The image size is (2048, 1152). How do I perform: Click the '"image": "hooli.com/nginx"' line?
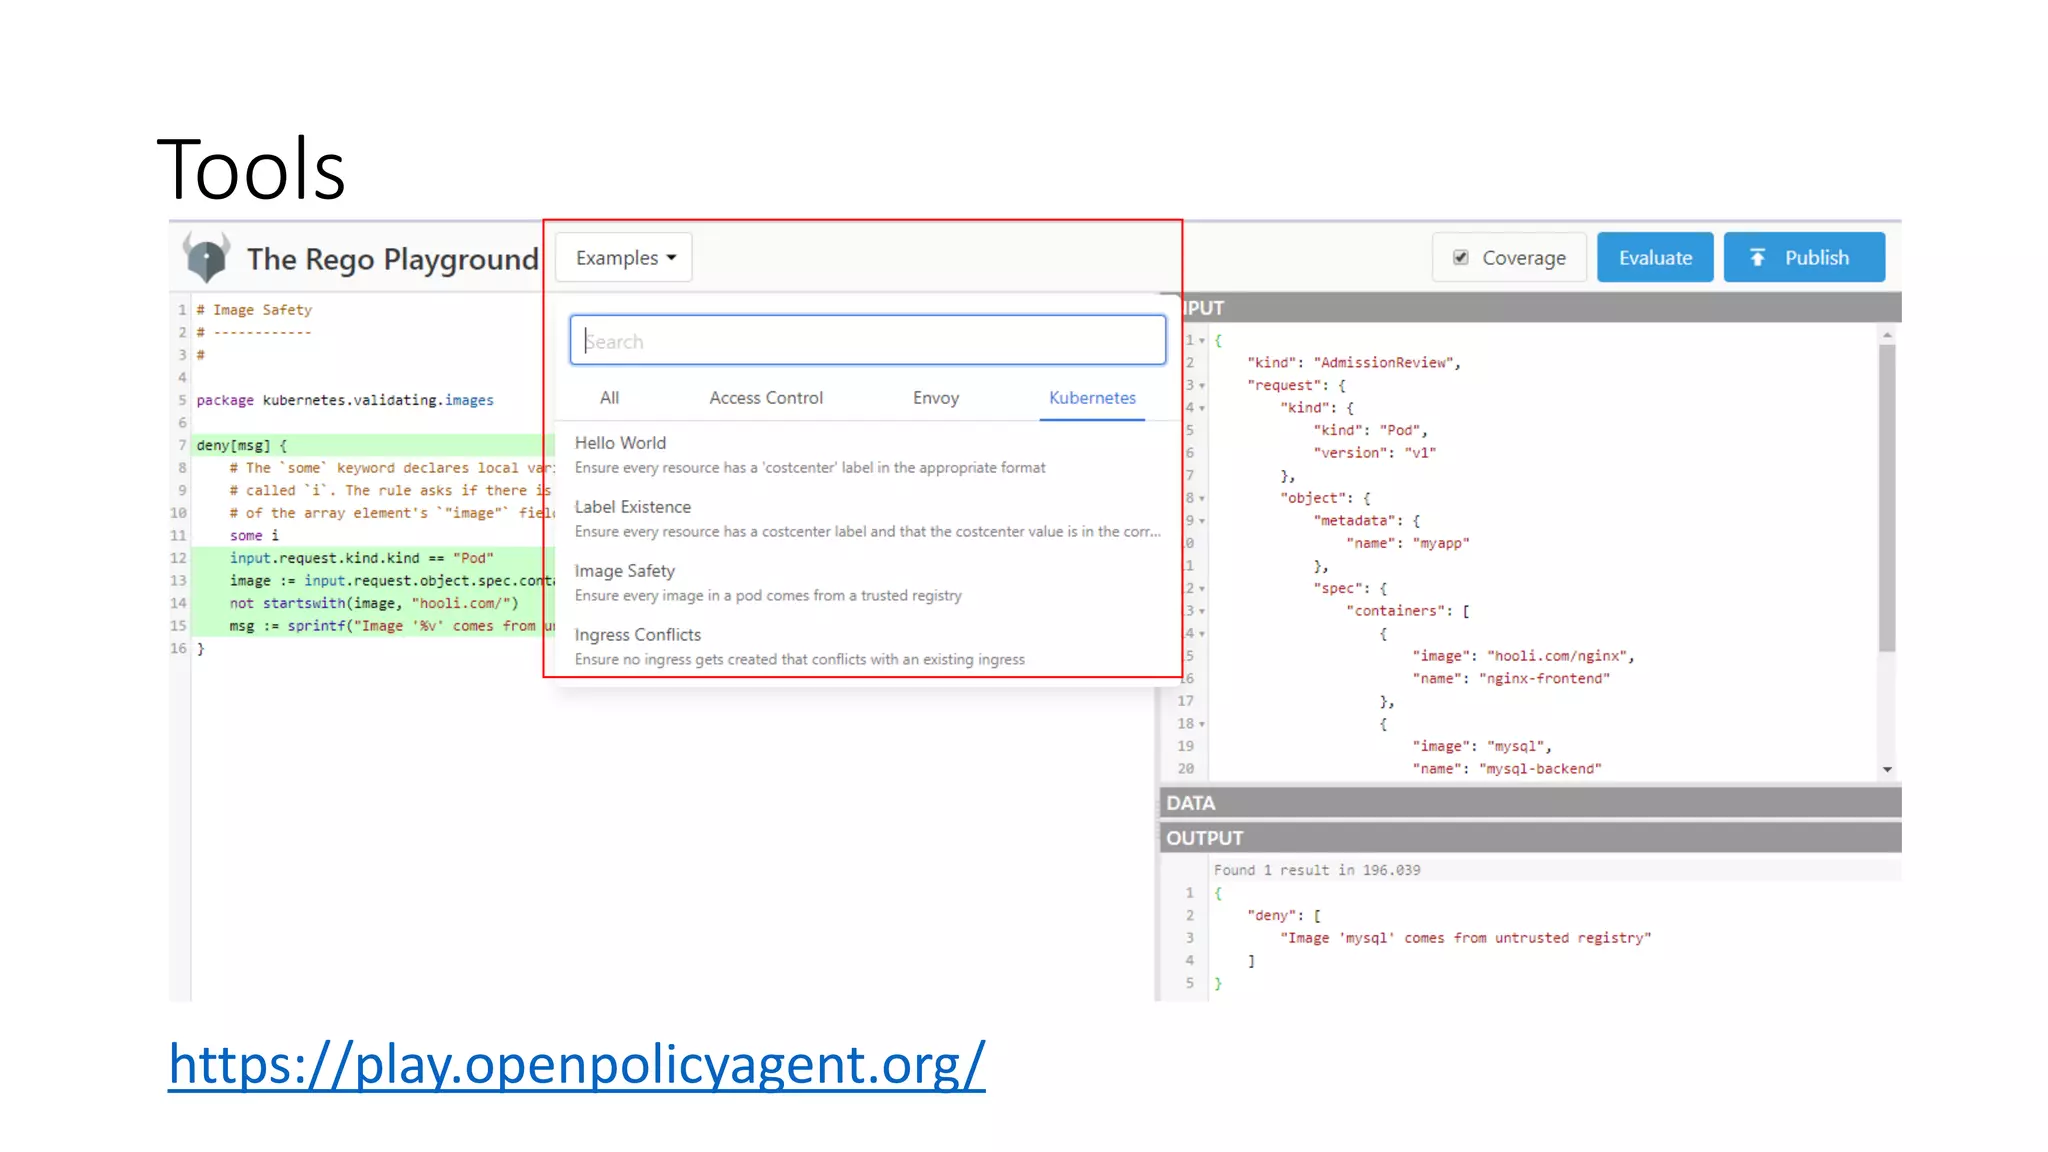[1523, 656]
